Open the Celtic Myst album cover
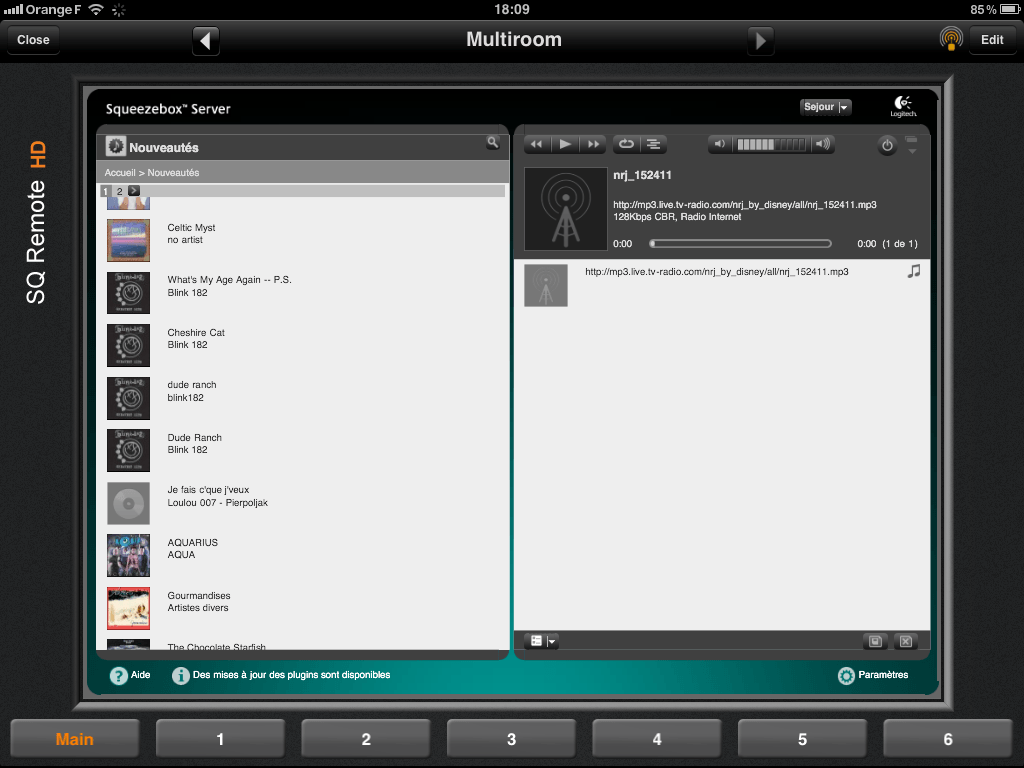Image resolution: width=1024 pixels, height=768 pixels. coord(129,240)
